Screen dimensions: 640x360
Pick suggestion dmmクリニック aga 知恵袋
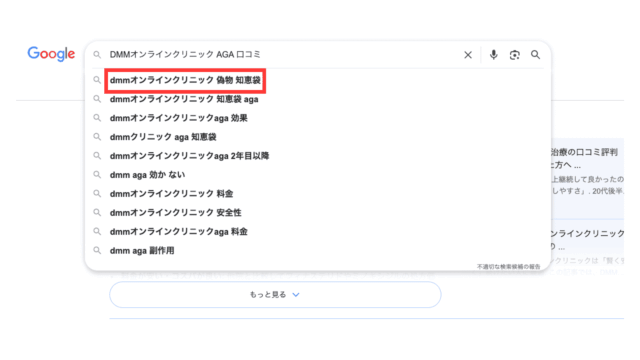(163, 137)
